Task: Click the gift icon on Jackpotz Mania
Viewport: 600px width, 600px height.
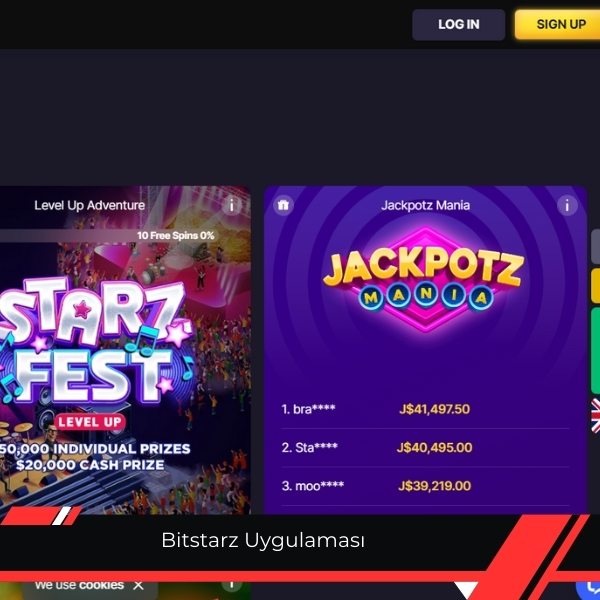Action: (283, 205)
